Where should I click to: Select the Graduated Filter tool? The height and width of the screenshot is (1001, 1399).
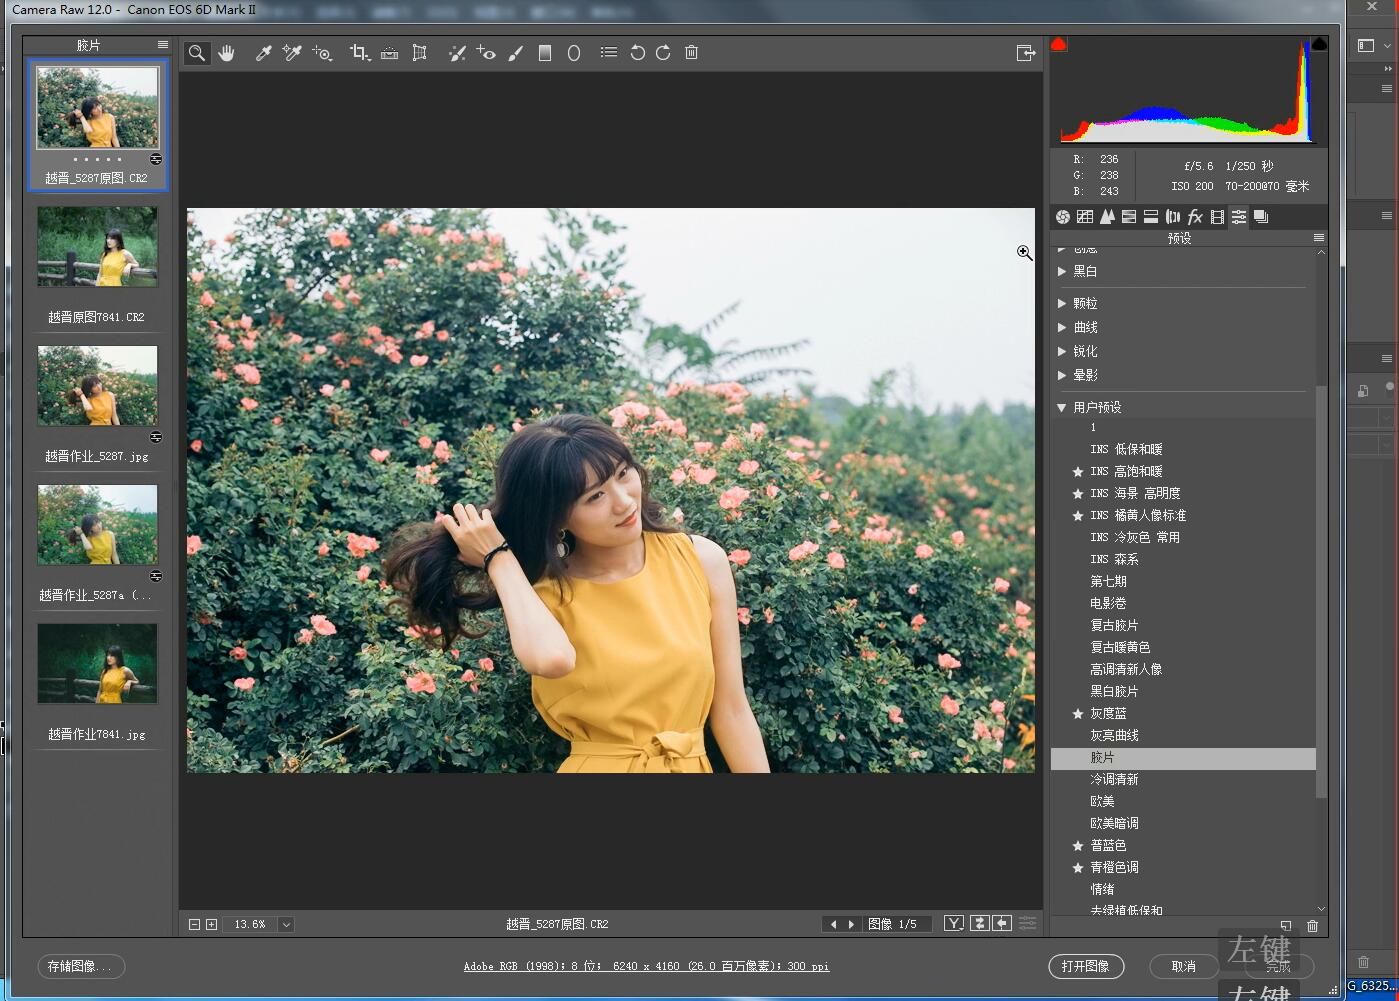click(x=545, y=53)
